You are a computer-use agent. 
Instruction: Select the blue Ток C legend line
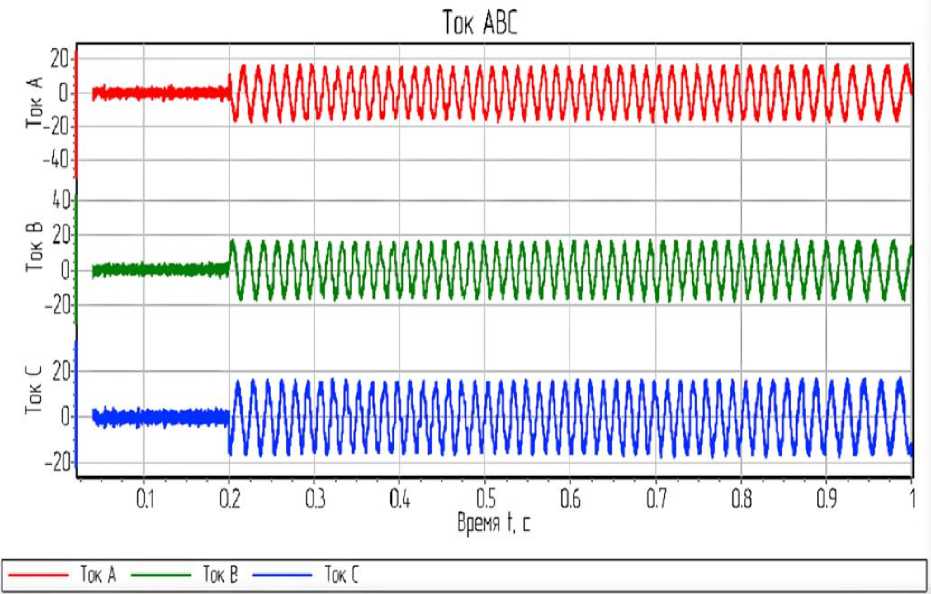[283, 575]
